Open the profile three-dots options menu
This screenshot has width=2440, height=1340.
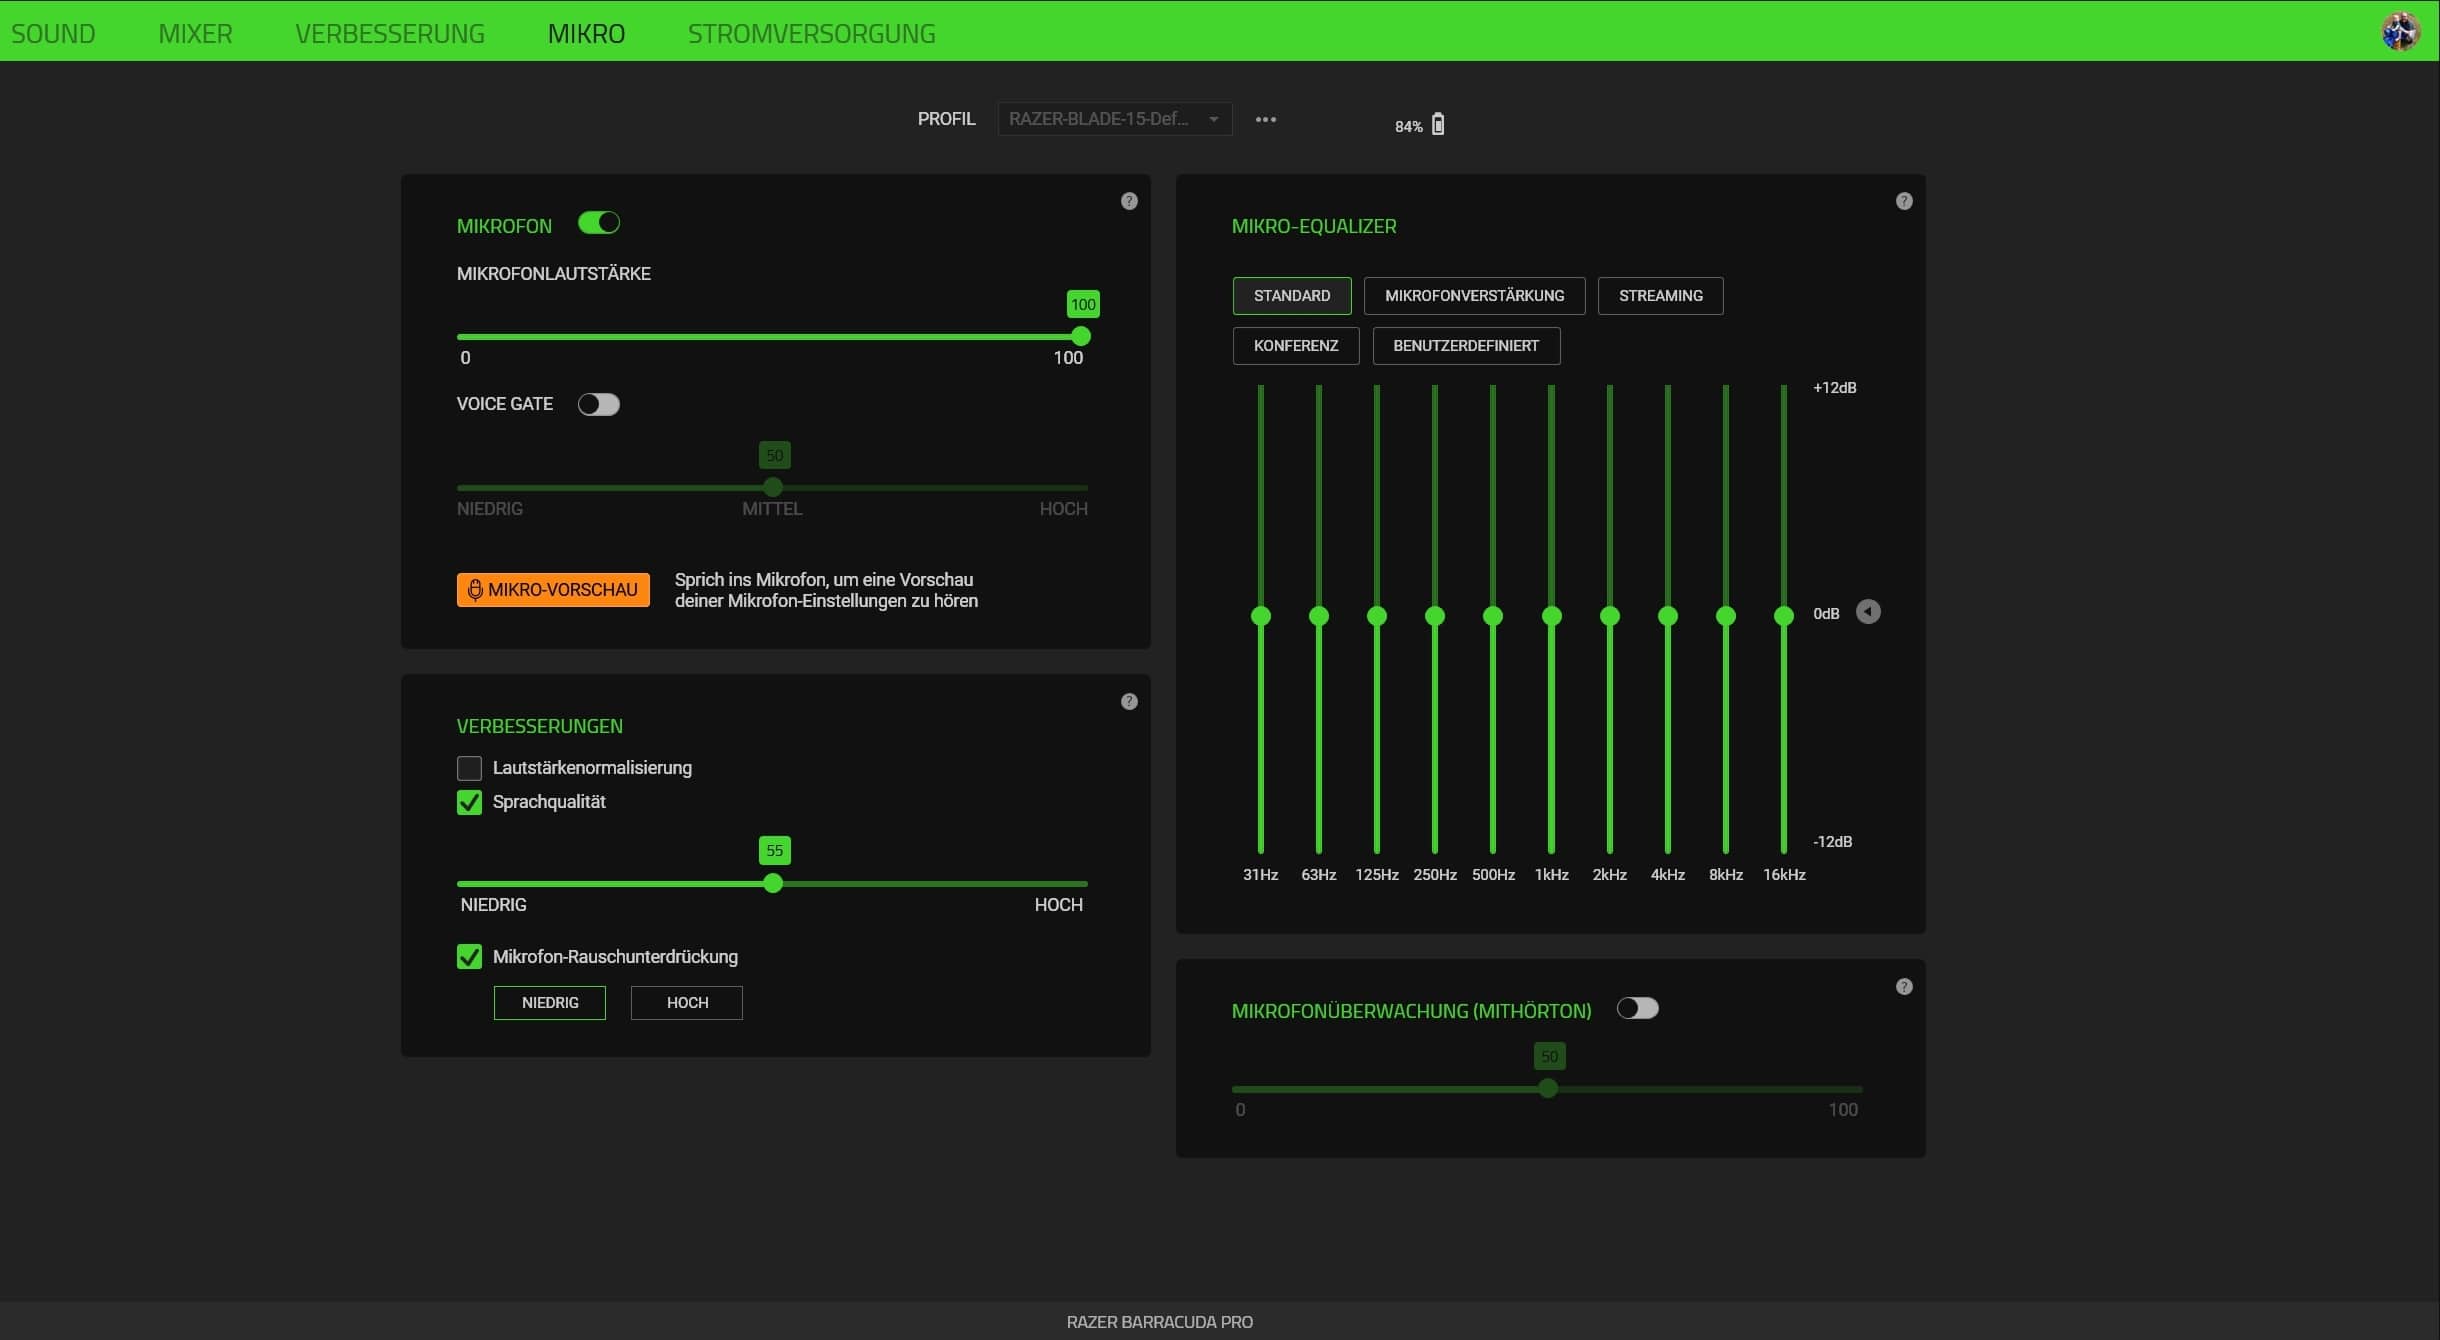coord(1266,119)
